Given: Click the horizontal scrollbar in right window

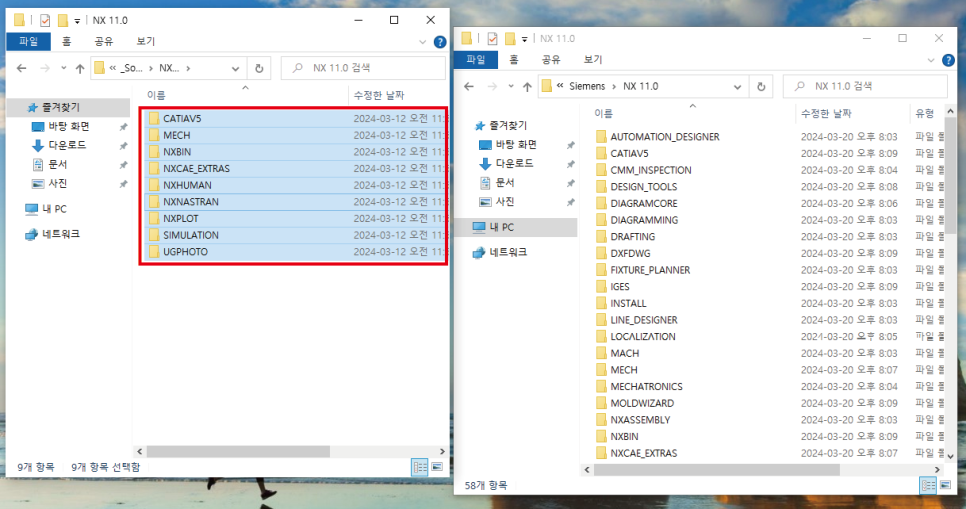Looking at the screenshot, I should pos(716,470).
